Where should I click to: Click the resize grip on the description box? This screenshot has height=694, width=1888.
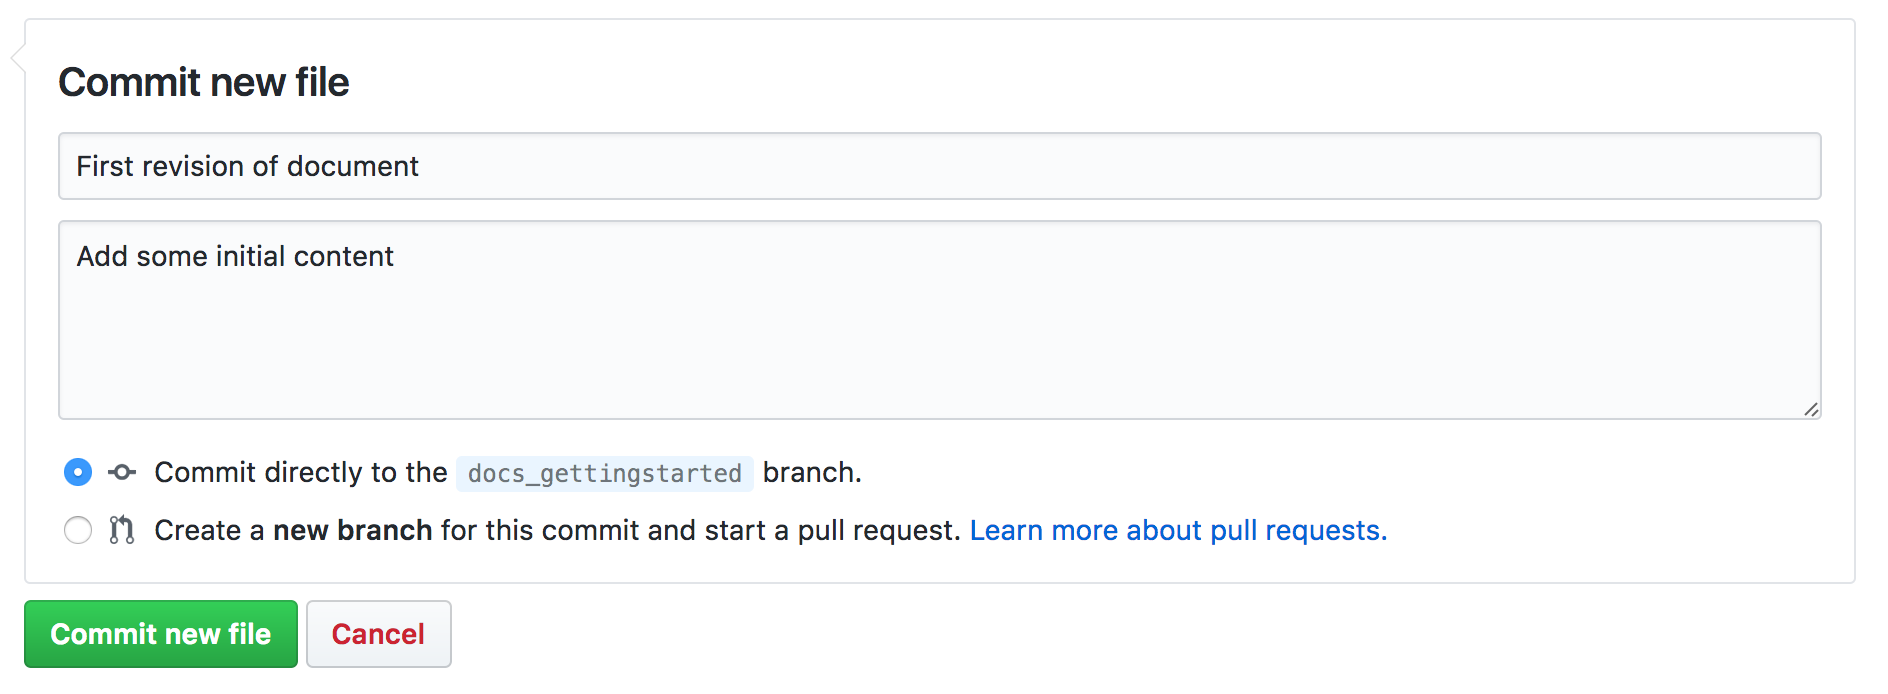point(1810,409)
